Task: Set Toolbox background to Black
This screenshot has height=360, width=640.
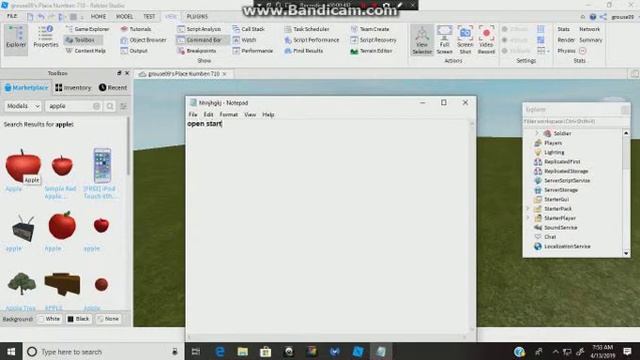Action: click(78, 319)
